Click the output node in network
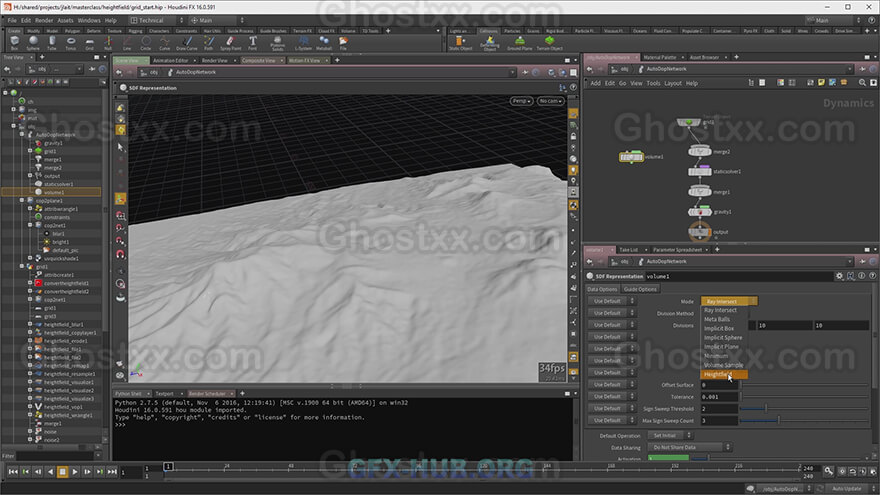Screen dimensions: 880x495 pyautogui.click(x=700, y=231)
